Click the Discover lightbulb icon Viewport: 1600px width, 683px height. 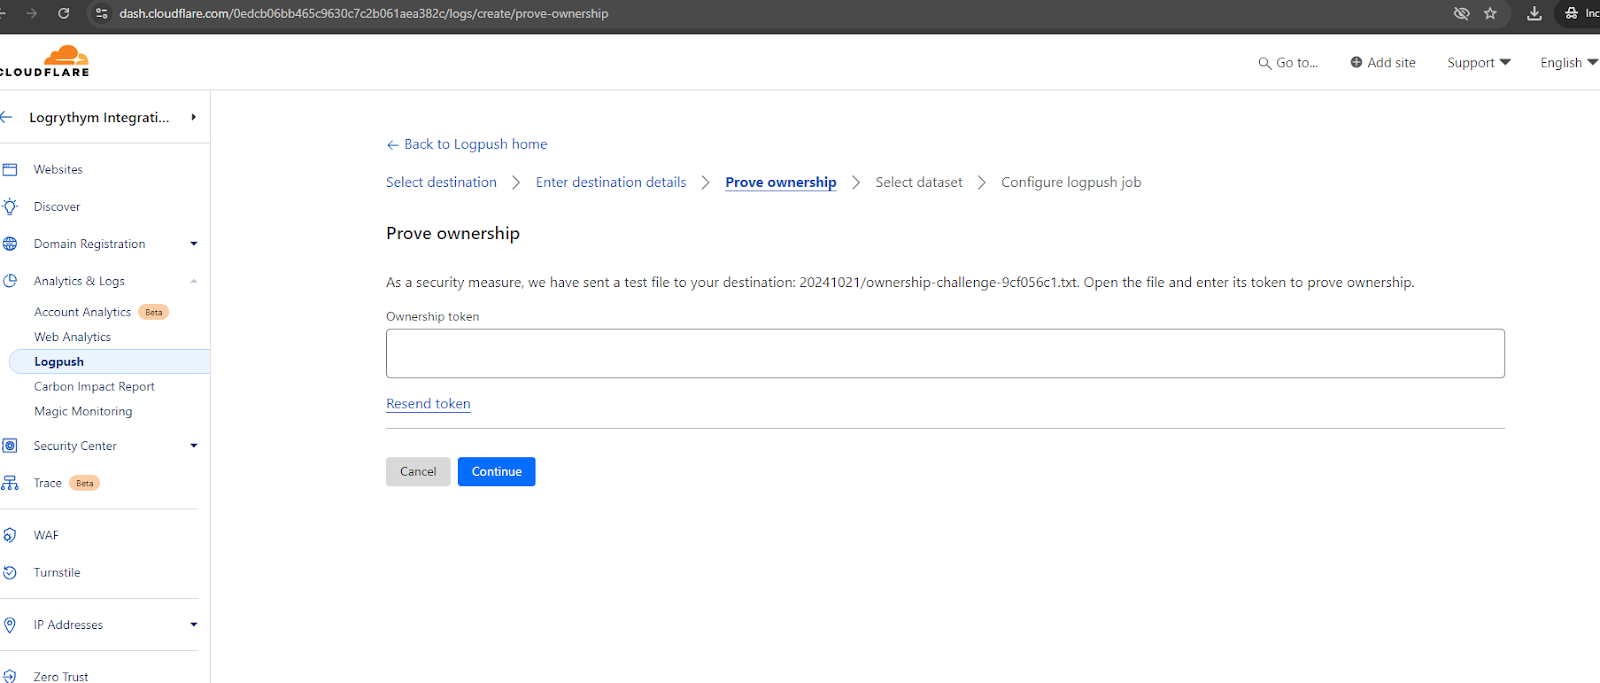(10, 207)
